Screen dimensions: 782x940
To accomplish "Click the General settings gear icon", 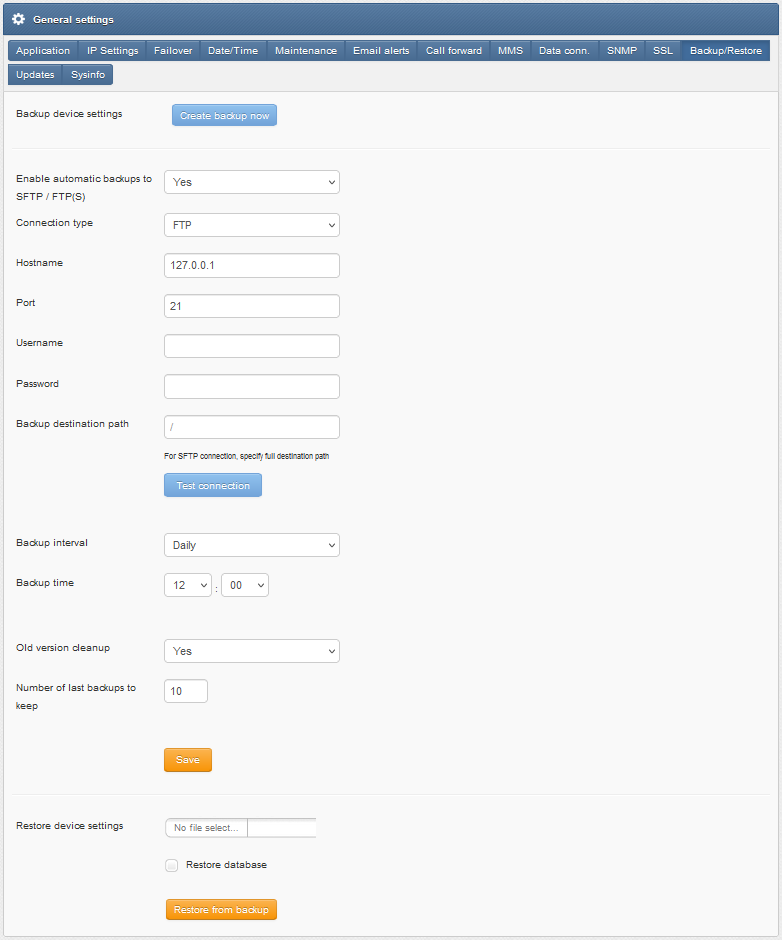I will [19, 19].
